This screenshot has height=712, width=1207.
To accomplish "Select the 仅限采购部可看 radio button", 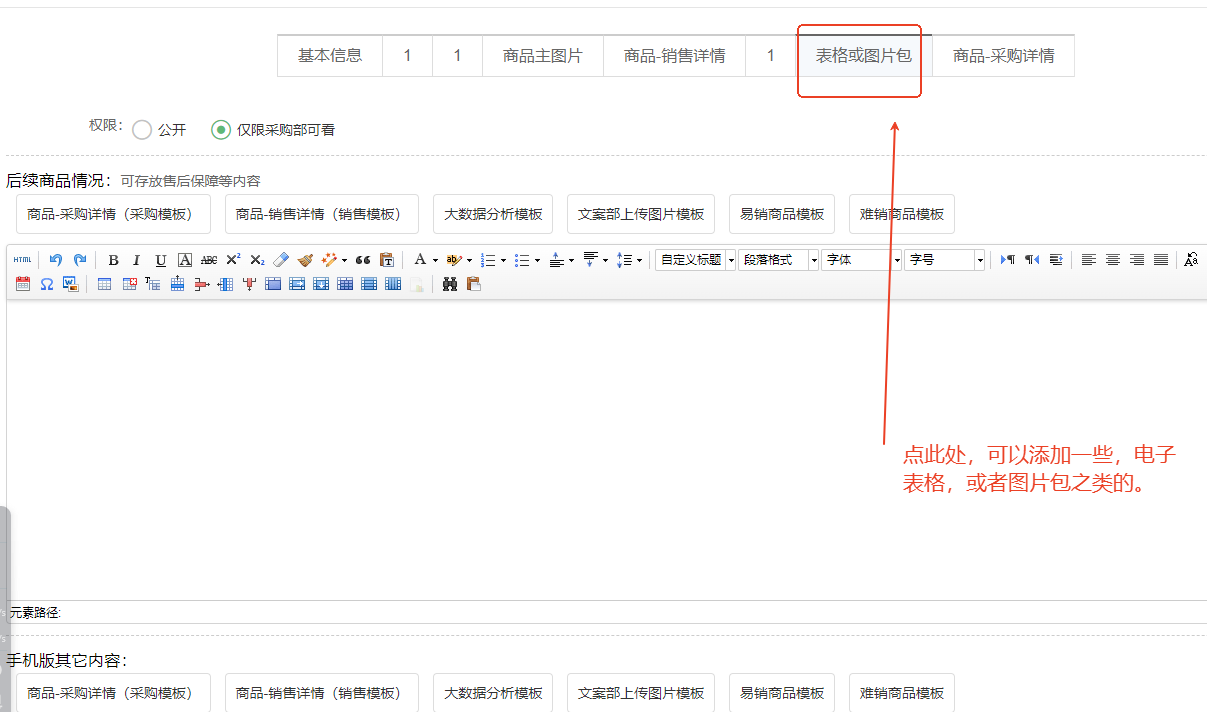I will click(221, 130).
